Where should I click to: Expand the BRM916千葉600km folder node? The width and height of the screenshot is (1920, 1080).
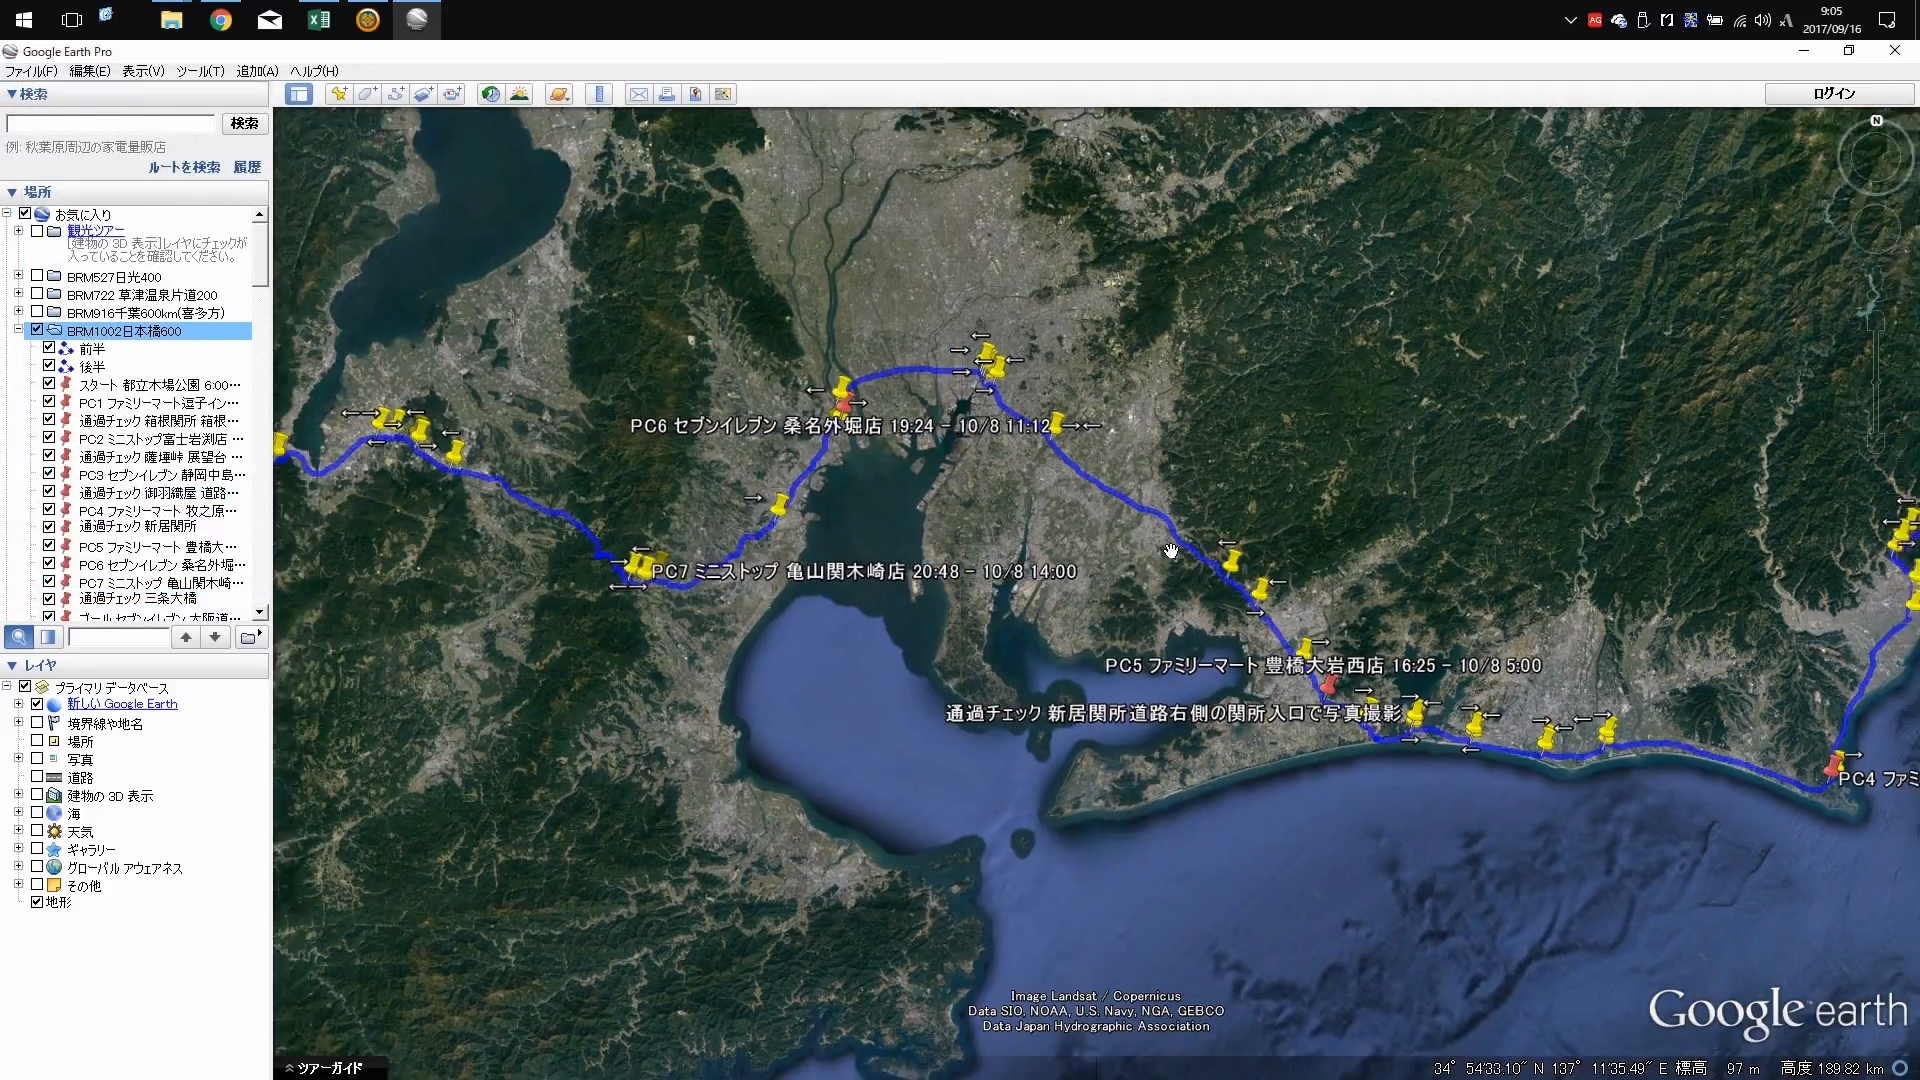(x=18, y=312)
